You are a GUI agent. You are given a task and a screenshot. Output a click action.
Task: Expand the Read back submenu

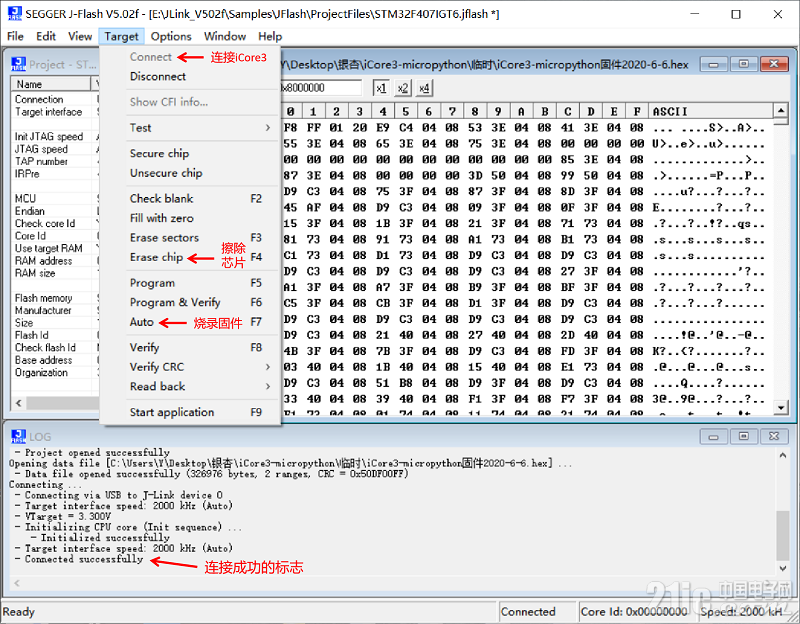click(190, 386)
